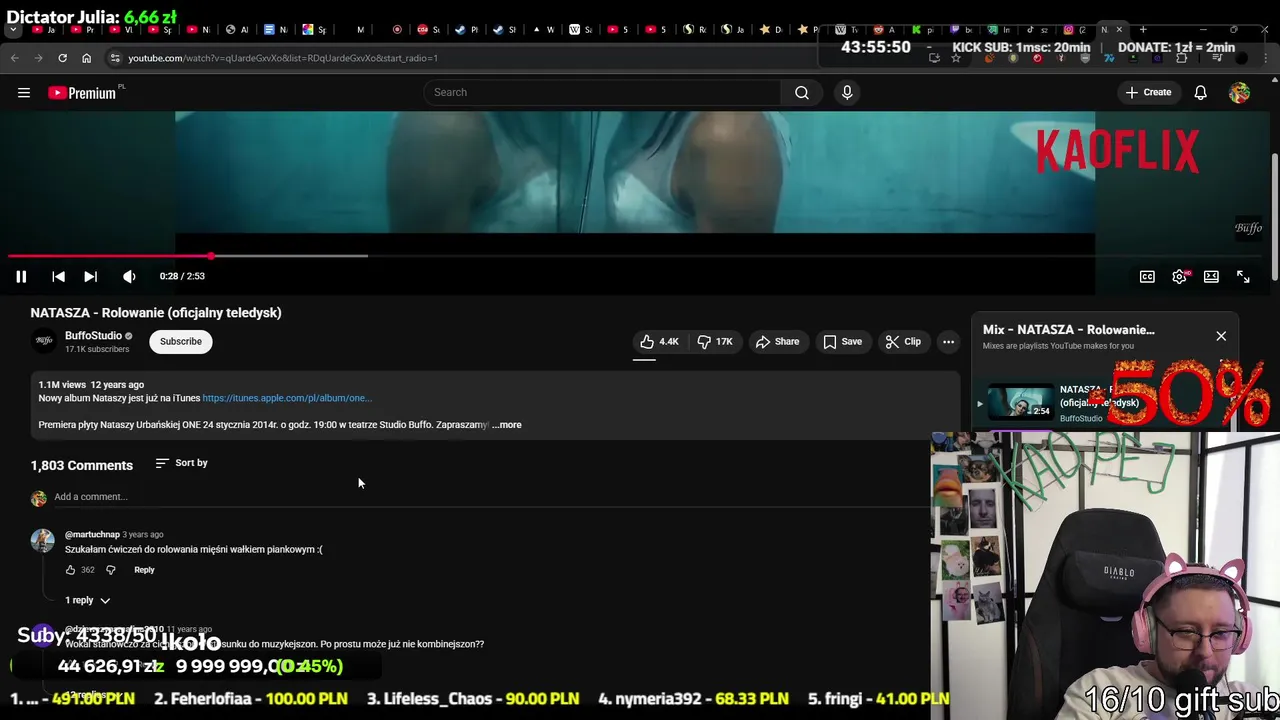Screen dimensions: 1280x720
Task: Open @martuchnap profile avatar
Action: (x=43, y=541)
